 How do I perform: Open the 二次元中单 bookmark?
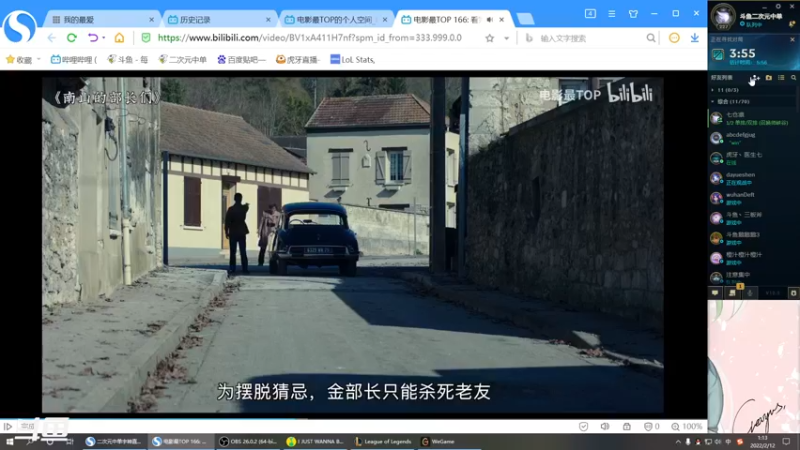pyautogui.click(x=183, y=60)
